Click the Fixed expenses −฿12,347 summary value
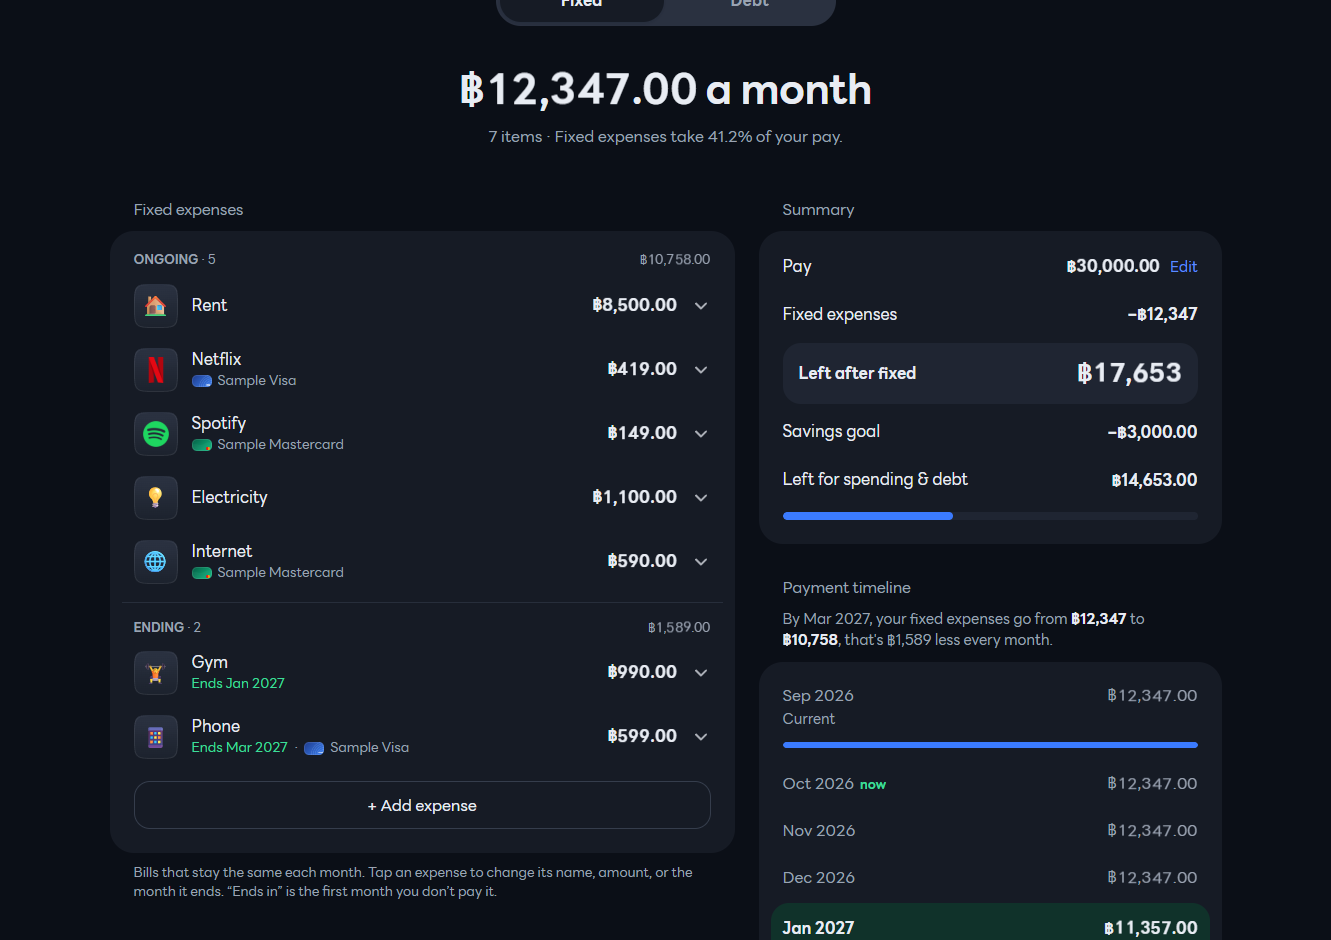The image size is (1331, 940). (x=1162, y=314)
